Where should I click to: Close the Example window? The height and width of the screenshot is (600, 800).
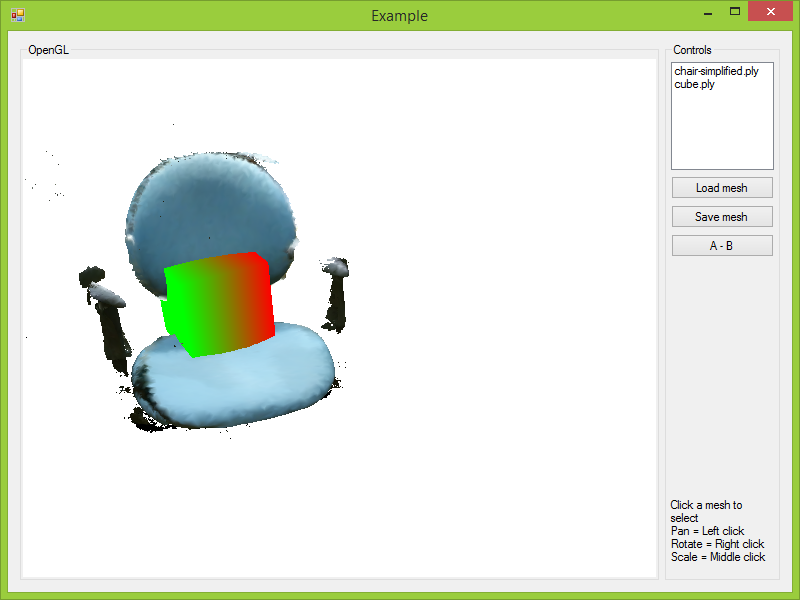pyautogui.click(x=770, y=11)
